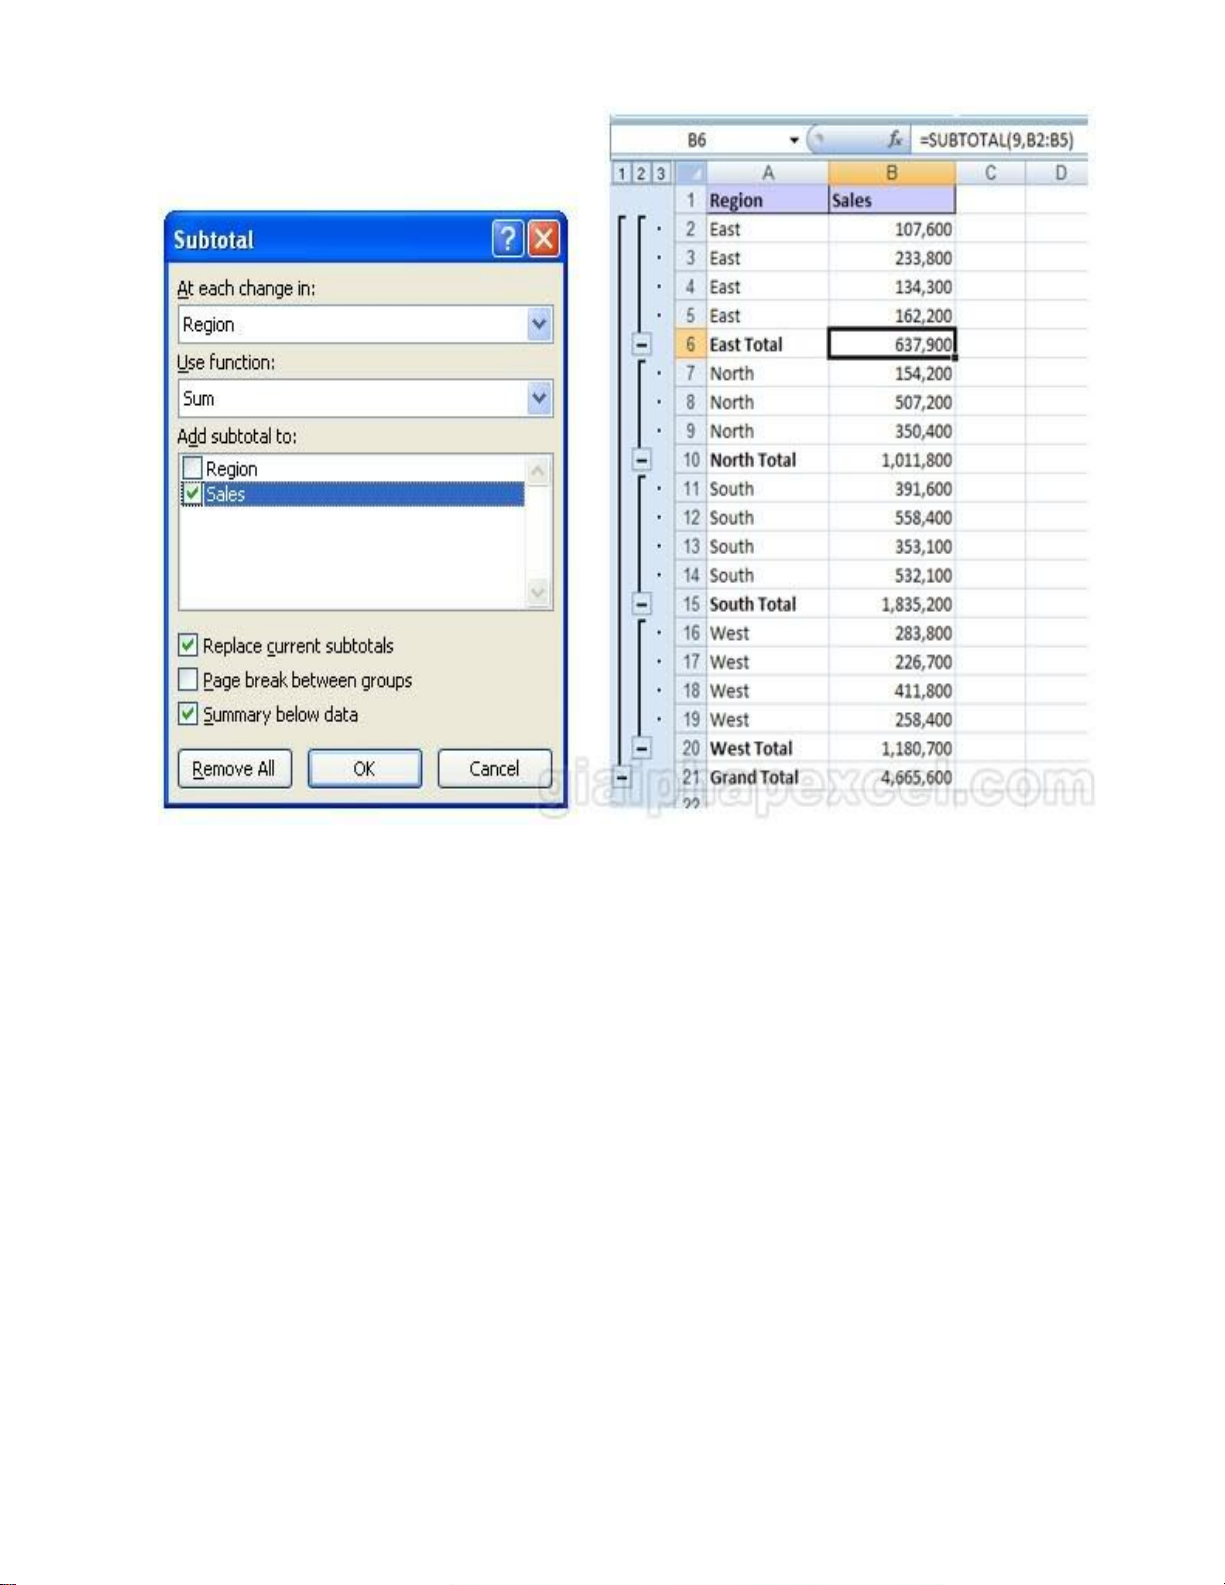The width and height of the screenshot is (1225, 1585).
Task: Click the fx insert function icon
Action: click(x=894, y=140)
